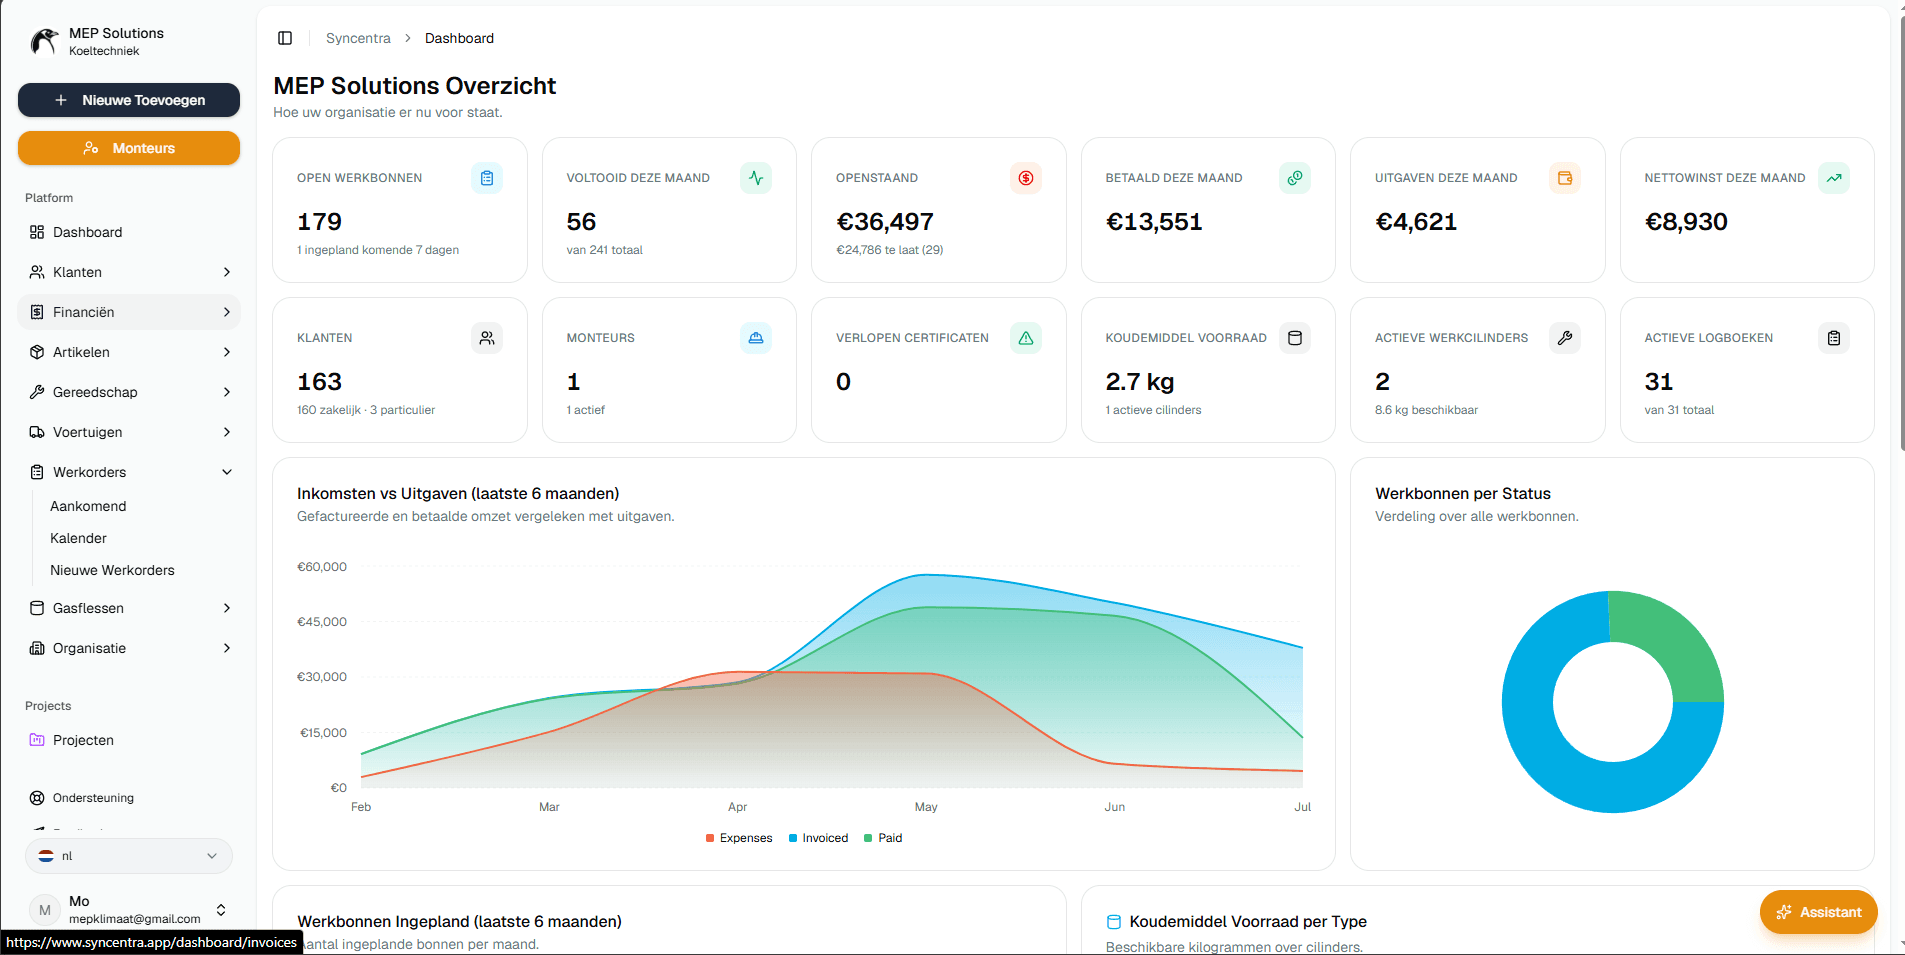Expand the Voertuigen submenu chevron
The width and height of the screenshot is (1905, 955).
tap(227, 432)
